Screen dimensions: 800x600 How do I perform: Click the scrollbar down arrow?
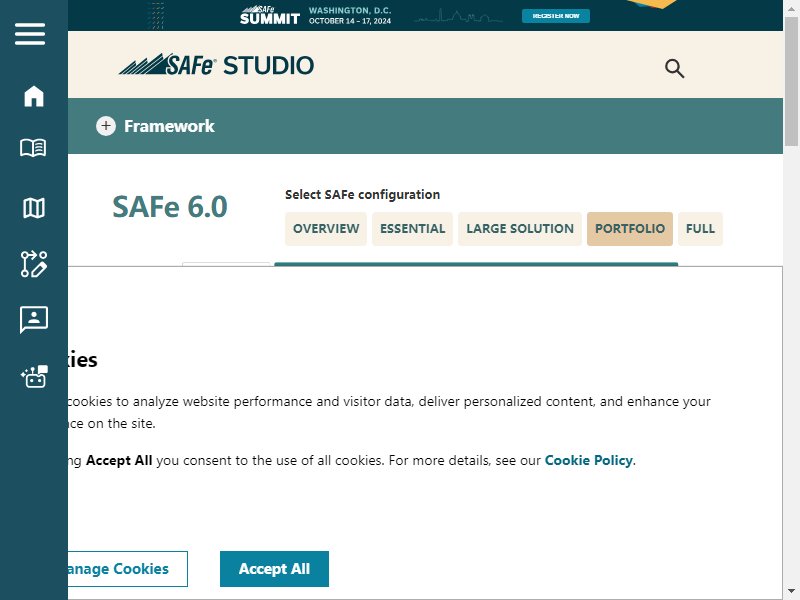[x=791, y=592]
